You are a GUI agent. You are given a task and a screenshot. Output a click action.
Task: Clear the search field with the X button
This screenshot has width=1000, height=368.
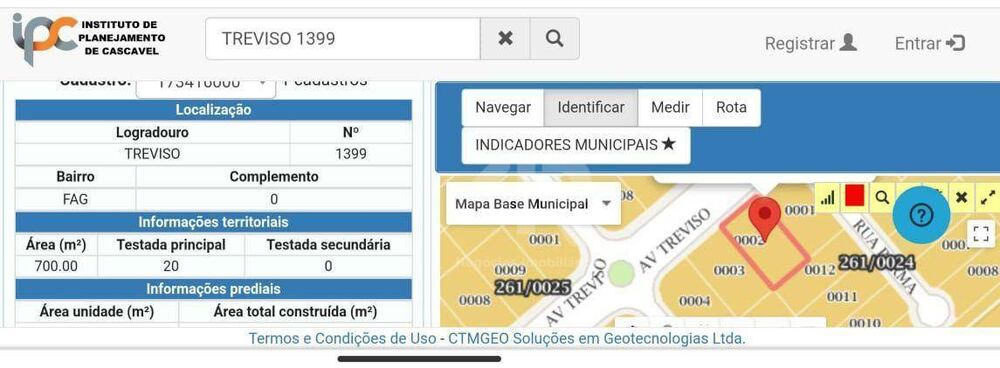click(504, 38)
